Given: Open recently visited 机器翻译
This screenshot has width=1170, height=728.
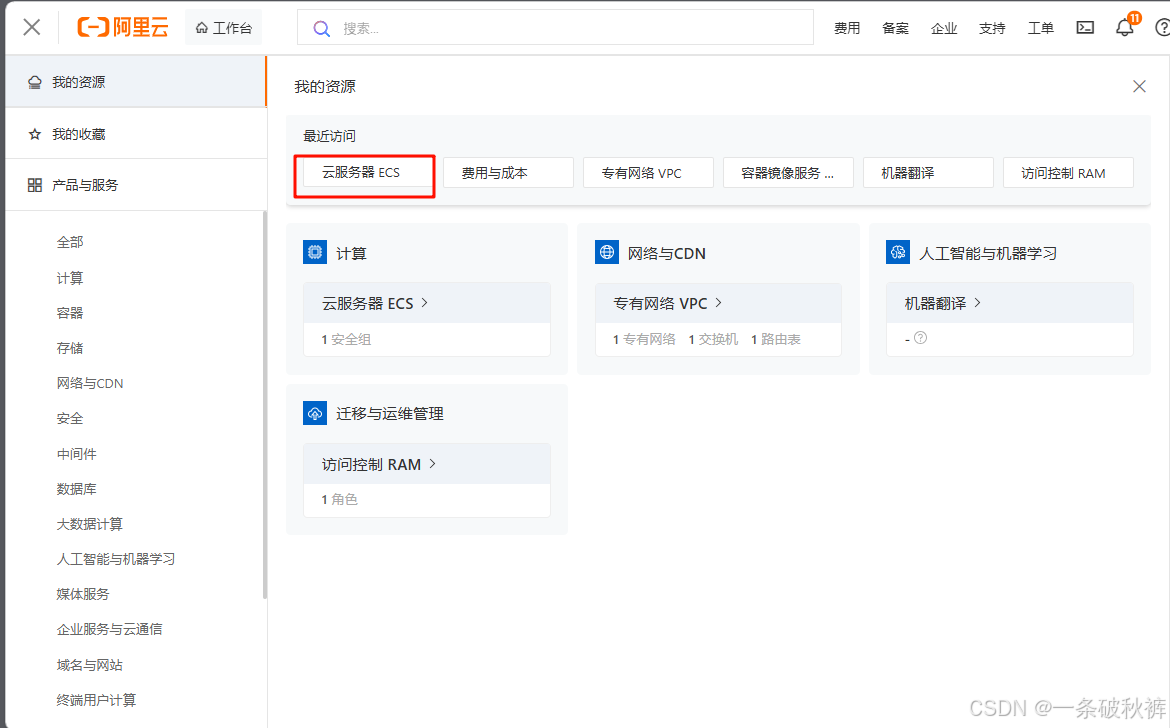Looking at the screenshot, I should 928,173.
